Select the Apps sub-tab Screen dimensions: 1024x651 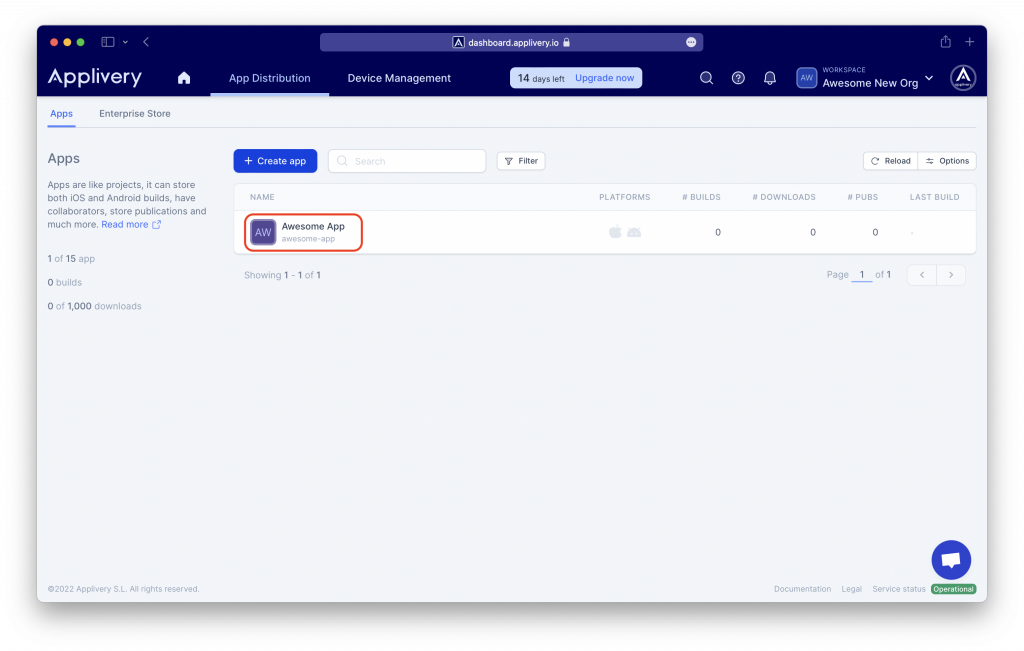point(61,114)
